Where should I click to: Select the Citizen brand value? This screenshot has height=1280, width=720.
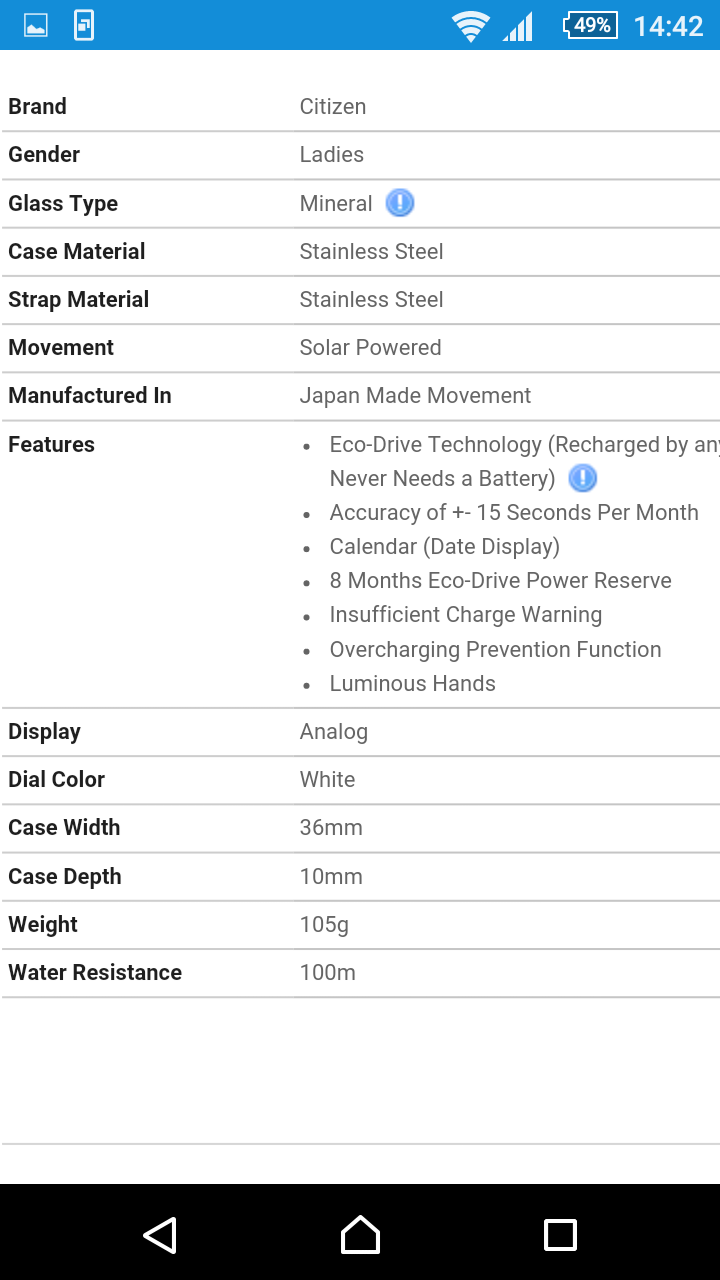click(333, 107)
